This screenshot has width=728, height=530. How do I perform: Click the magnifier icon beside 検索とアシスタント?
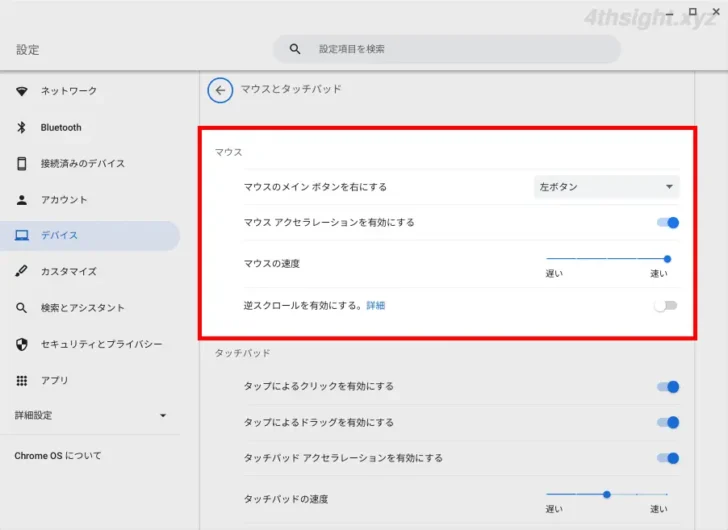coord(21,308)
